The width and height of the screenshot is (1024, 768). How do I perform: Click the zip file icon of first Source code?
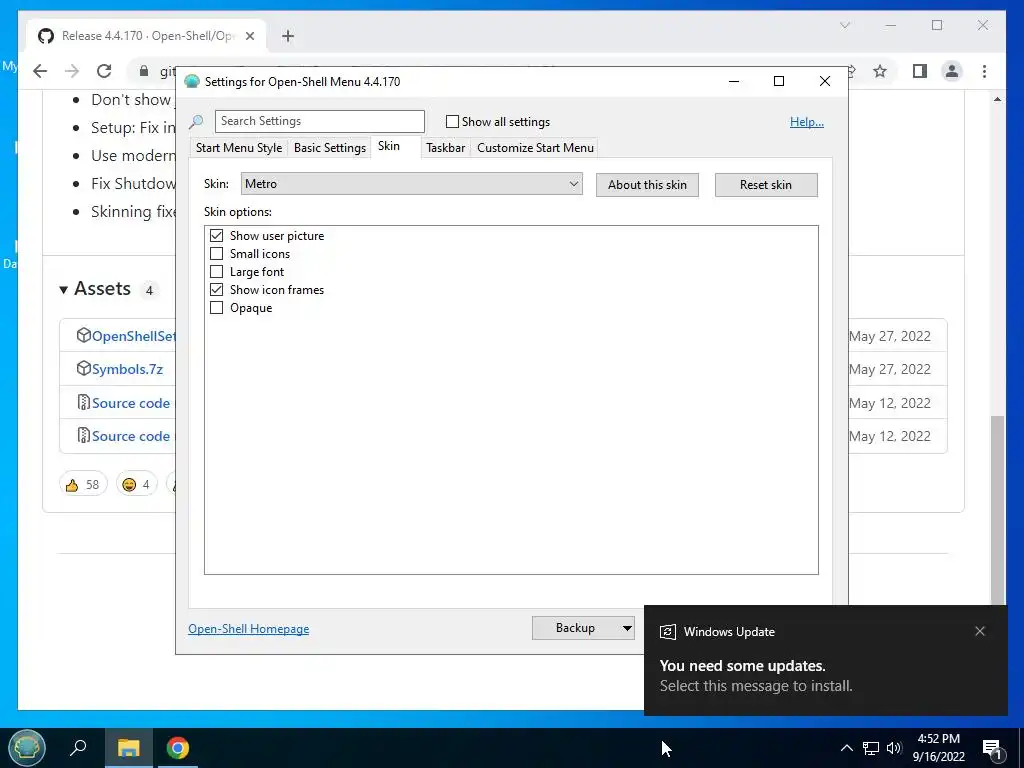(x=84, y=402)
